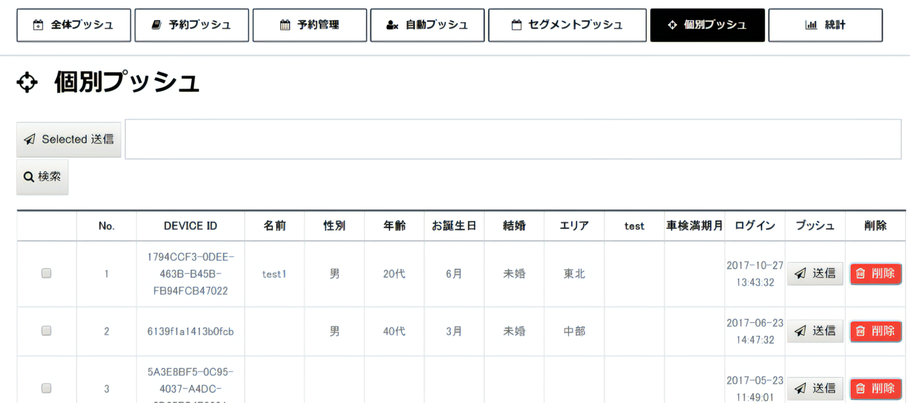Viewport: 910px width, 403px height.
Task: Click the calendar icon on セグメントプッシュ tab
Action: click(x=516, y=25)
